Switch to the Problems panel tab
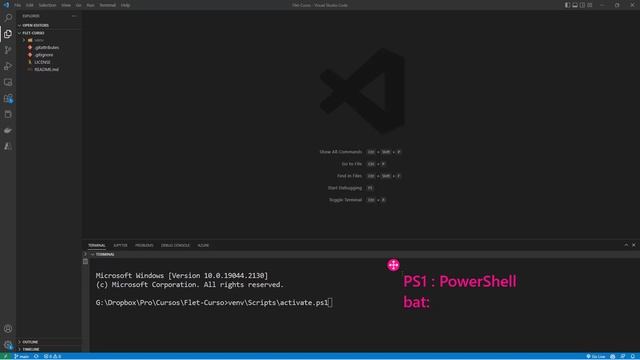The height and width of the screenshot is (360, 640). (x=144, y=245)
